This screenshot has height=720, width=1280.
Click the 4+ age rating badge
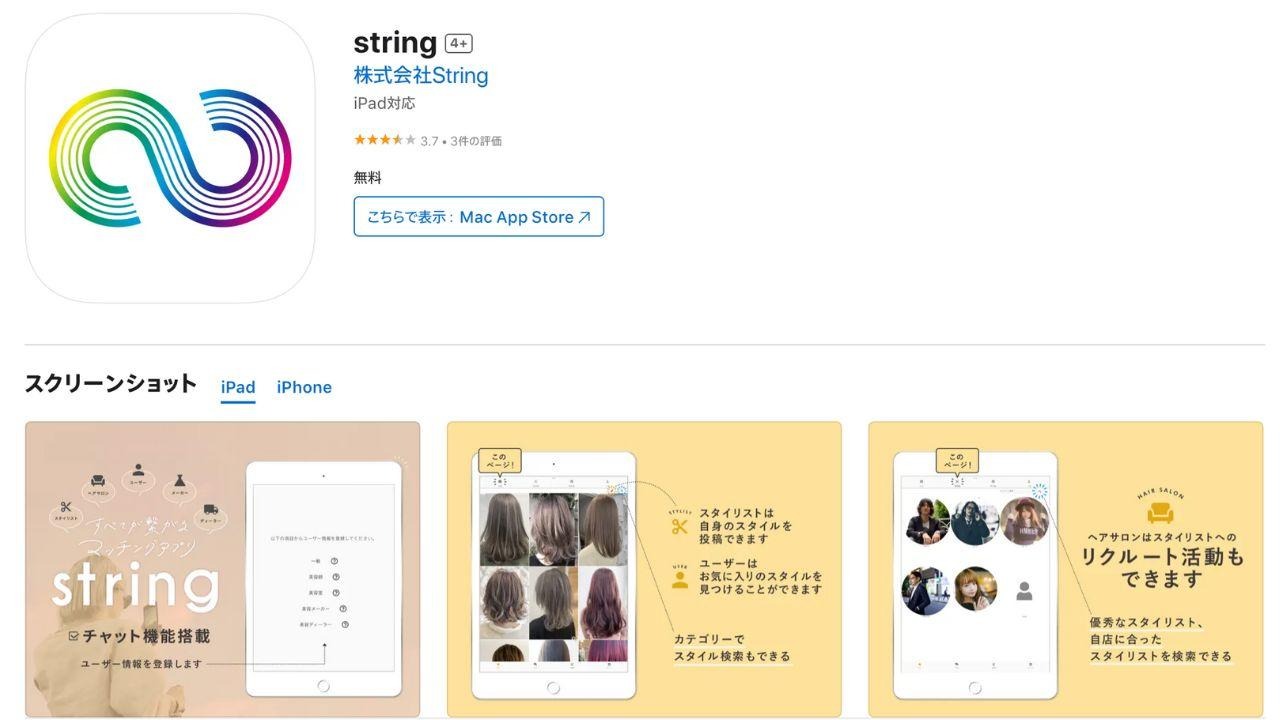pos(459,43)
